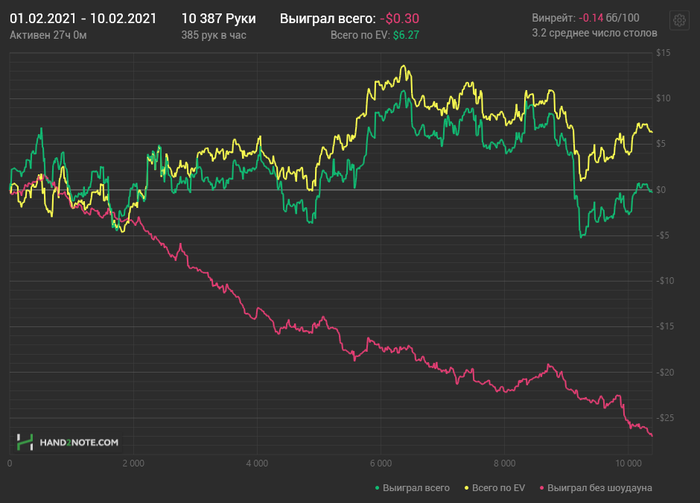
Task: Click the '10 000' x-axis label
Action: point(629,464)
